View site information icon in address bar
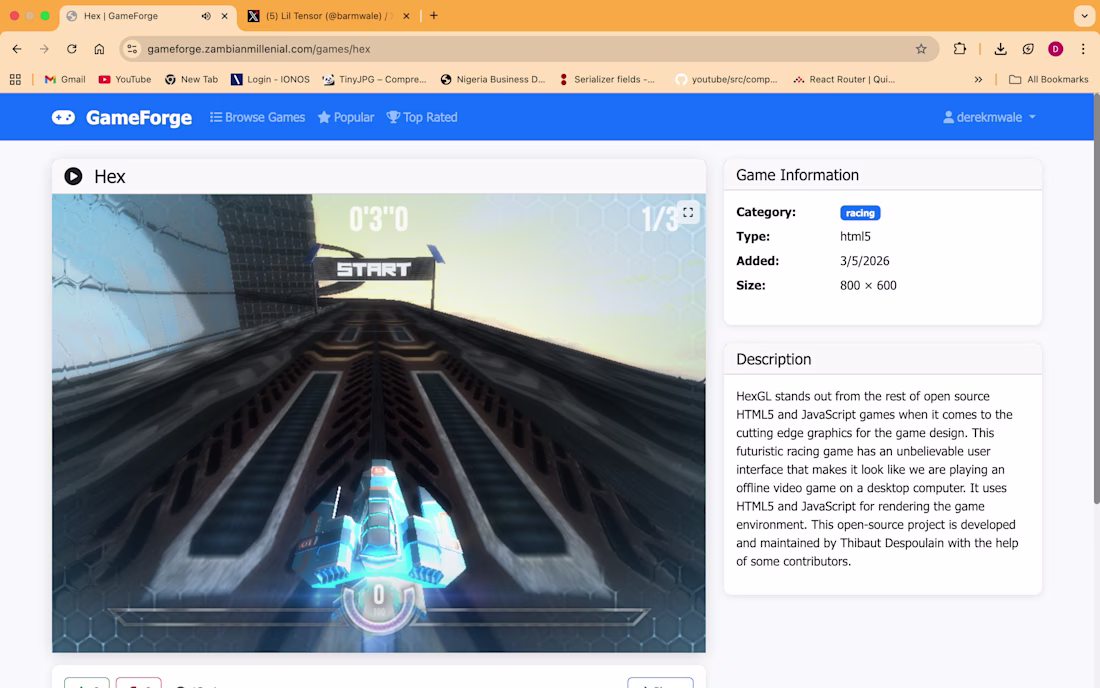The height and width of the screenshot is (688, 1100). coord(132,49)
